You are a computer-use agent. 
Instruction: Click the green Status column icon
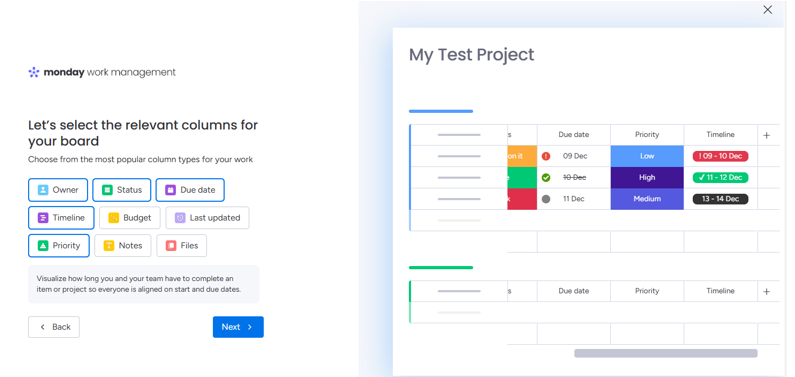point(107,190)
